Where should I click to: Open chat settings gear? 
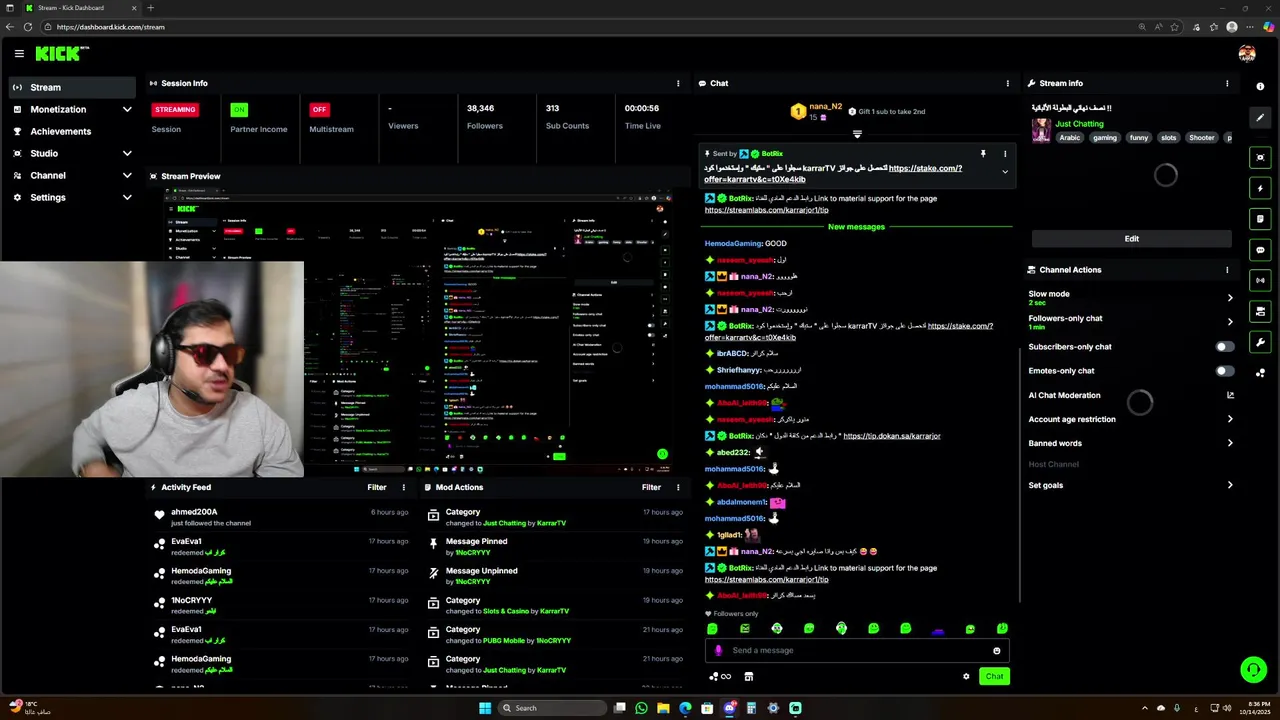(966, 676)
